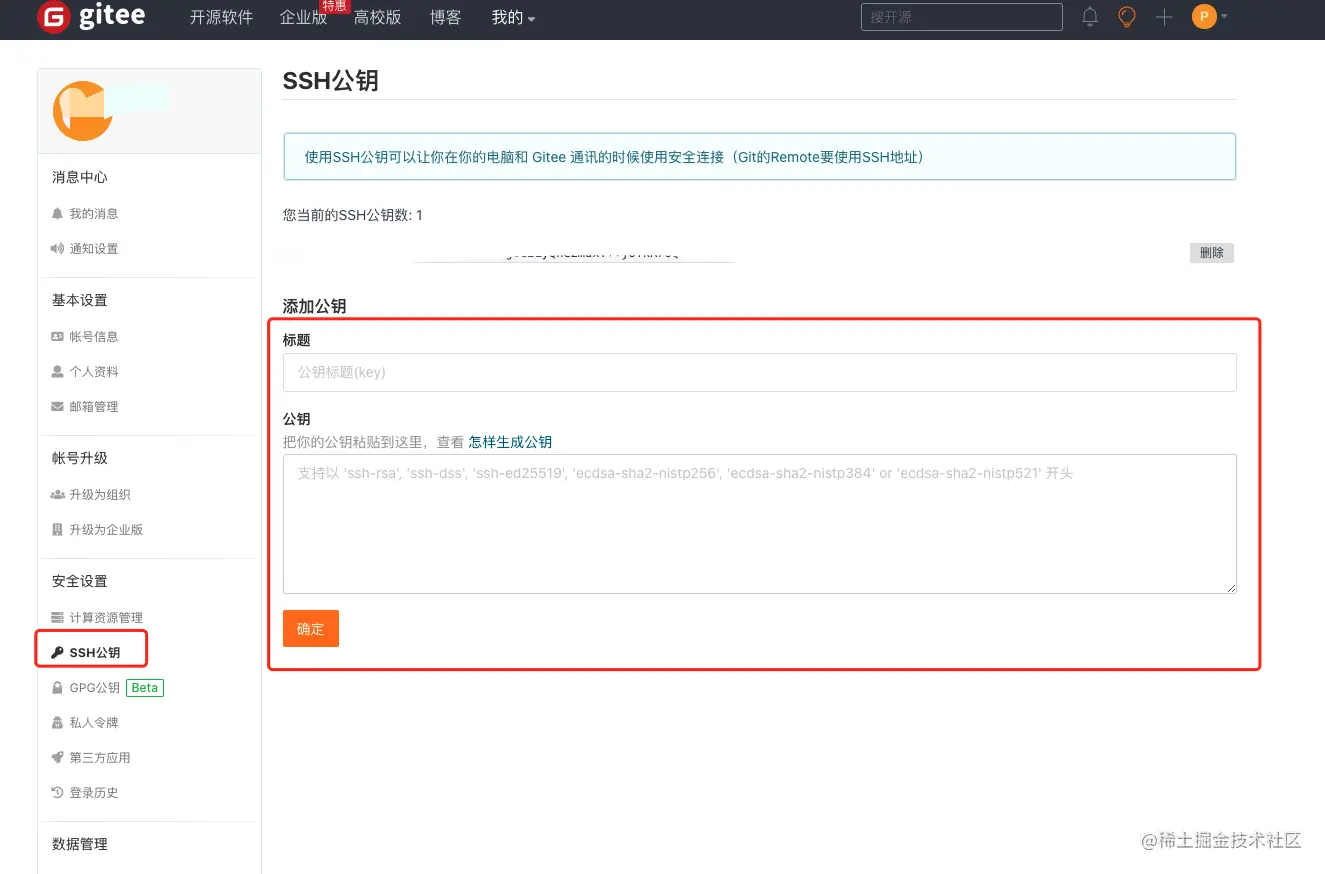This screenshot has width=1325, height=874.
Task: Expand the 我的 dropdown menu
Action: click(x=513, y=18)
